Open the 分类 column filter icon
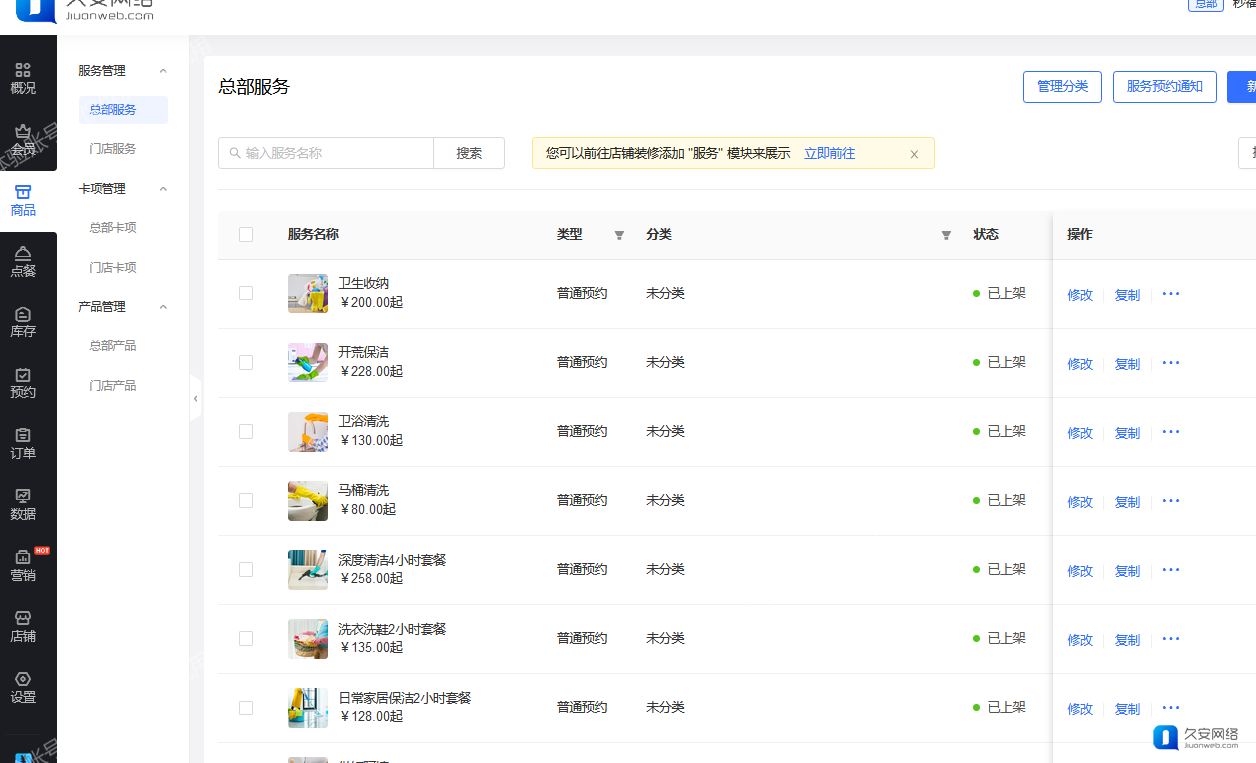 [x=946, y=235]
